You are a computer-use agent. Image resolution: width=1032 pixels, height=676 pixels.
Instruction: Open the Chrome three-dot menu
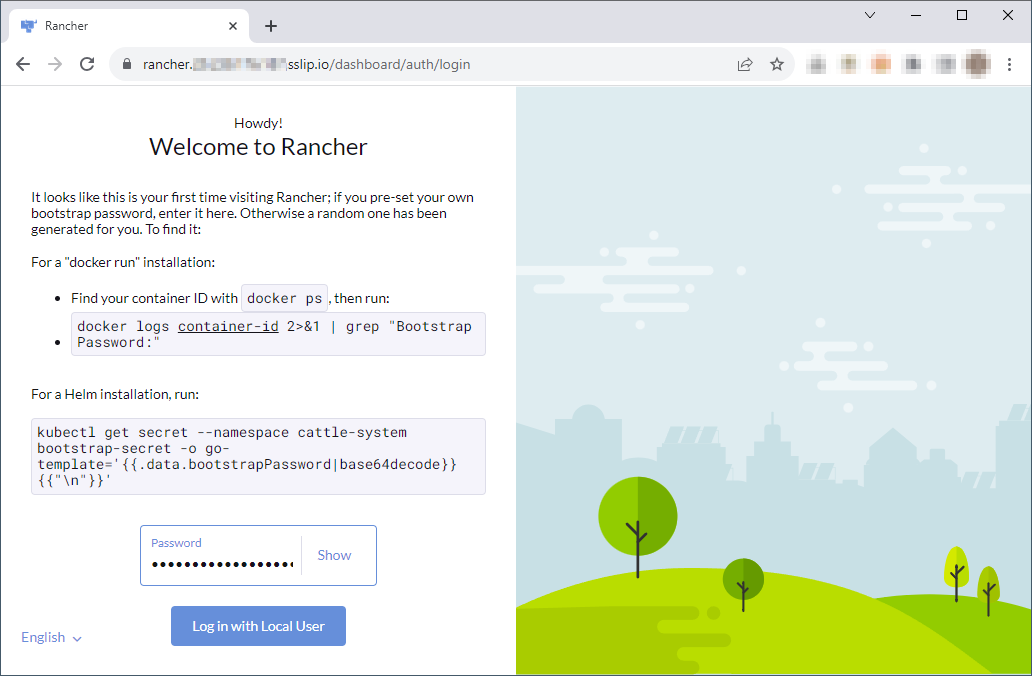coord(1010,64)
